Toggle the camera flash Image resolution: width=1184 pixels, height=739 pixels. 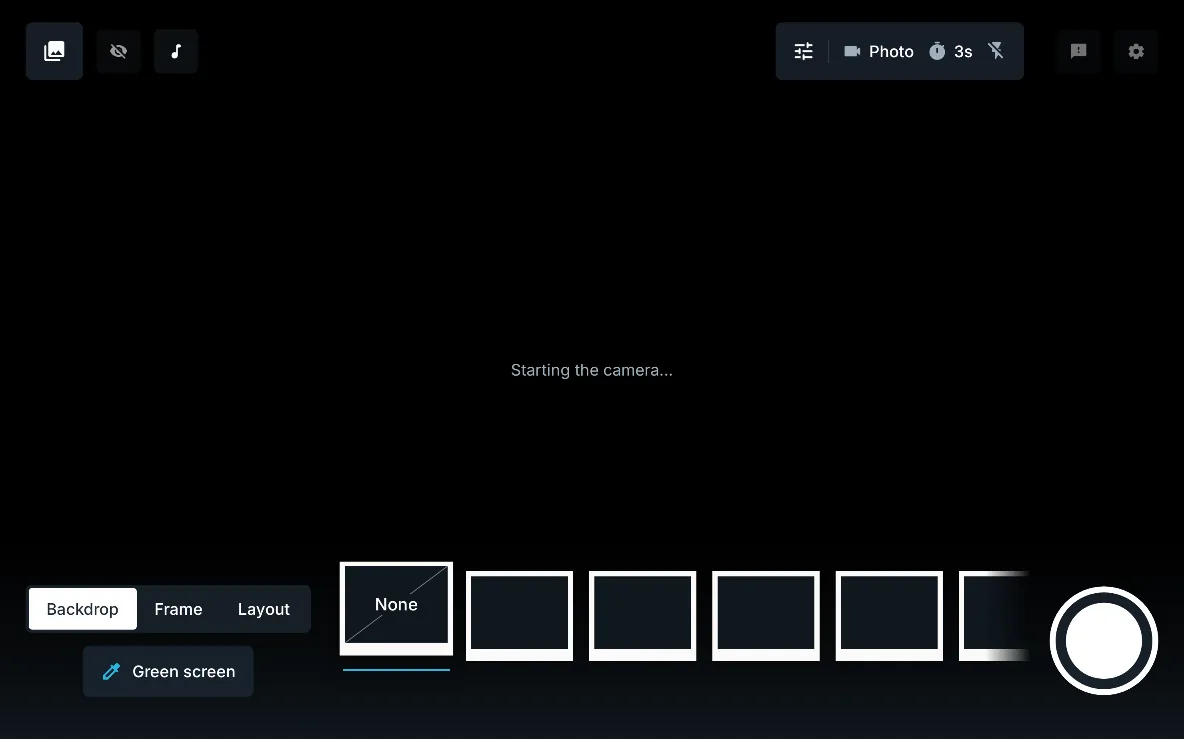click(x=996, y=51)
